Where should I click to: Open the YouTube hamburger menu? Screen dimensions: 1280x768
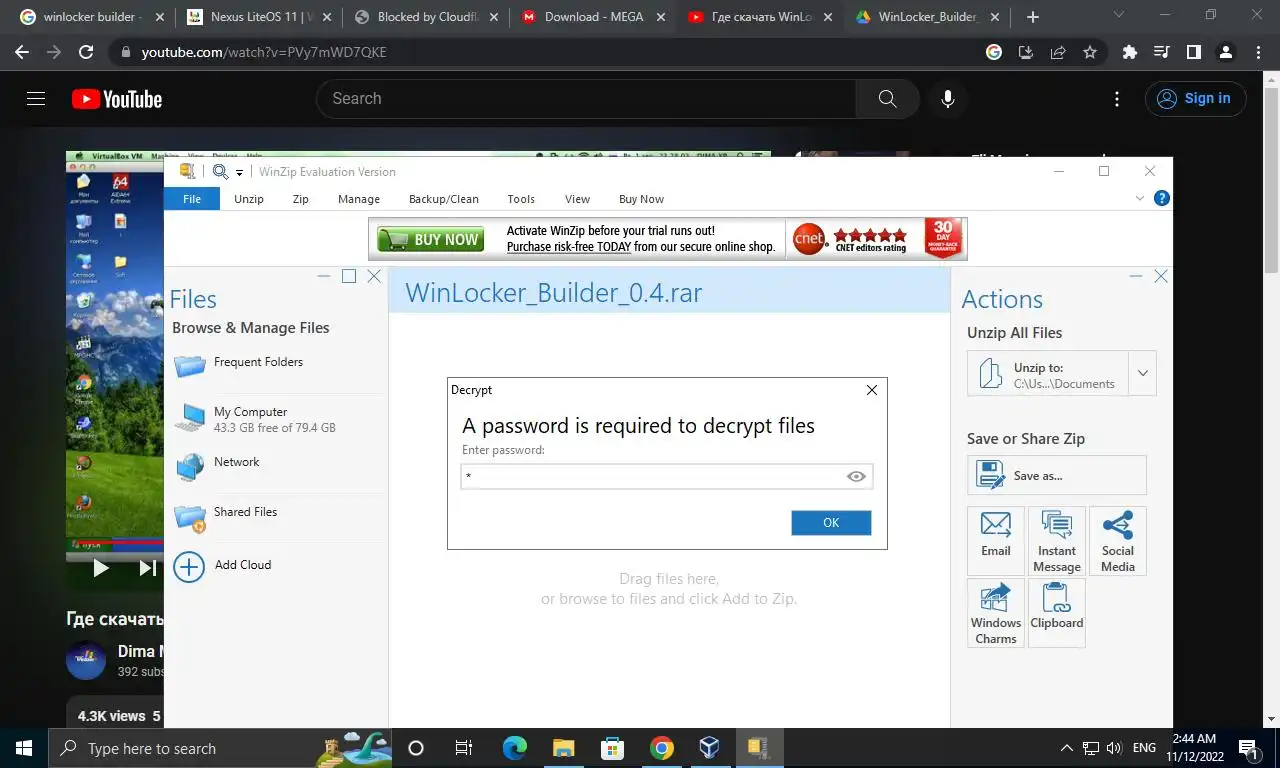(x=36, y=98)
